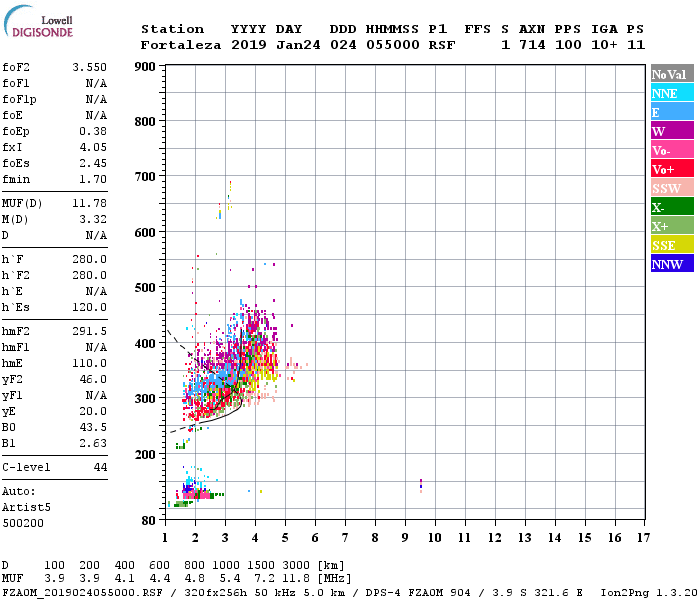Click the foF2 value 3.550

coord(90,67)
